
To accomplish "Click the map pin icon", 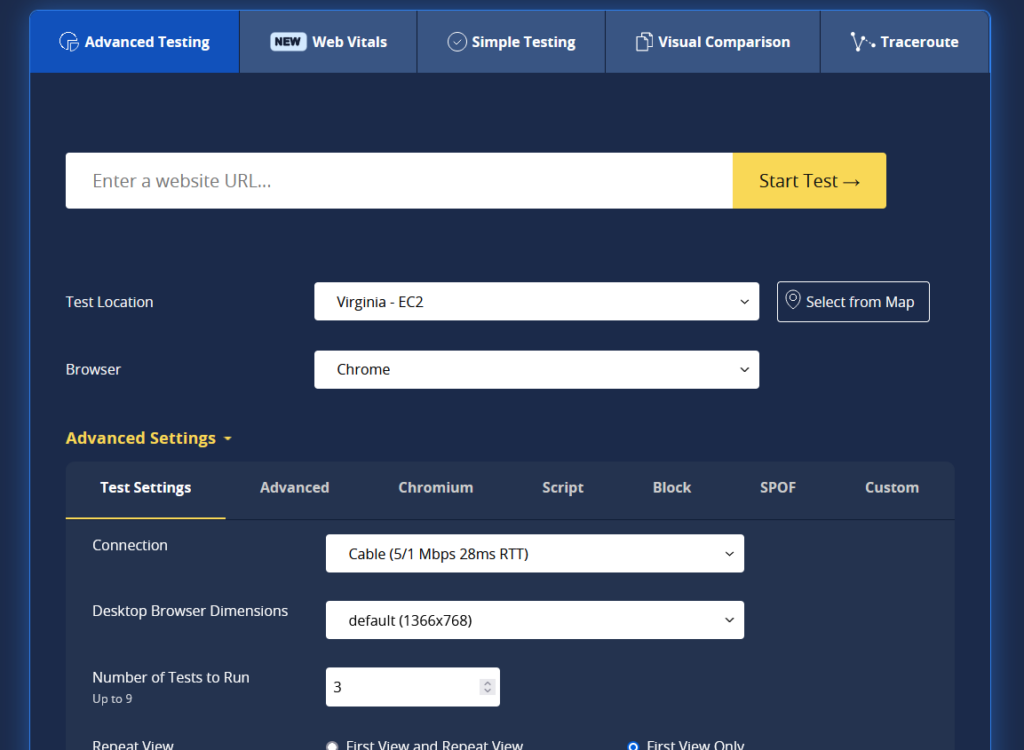I will (x=793, y=301).
